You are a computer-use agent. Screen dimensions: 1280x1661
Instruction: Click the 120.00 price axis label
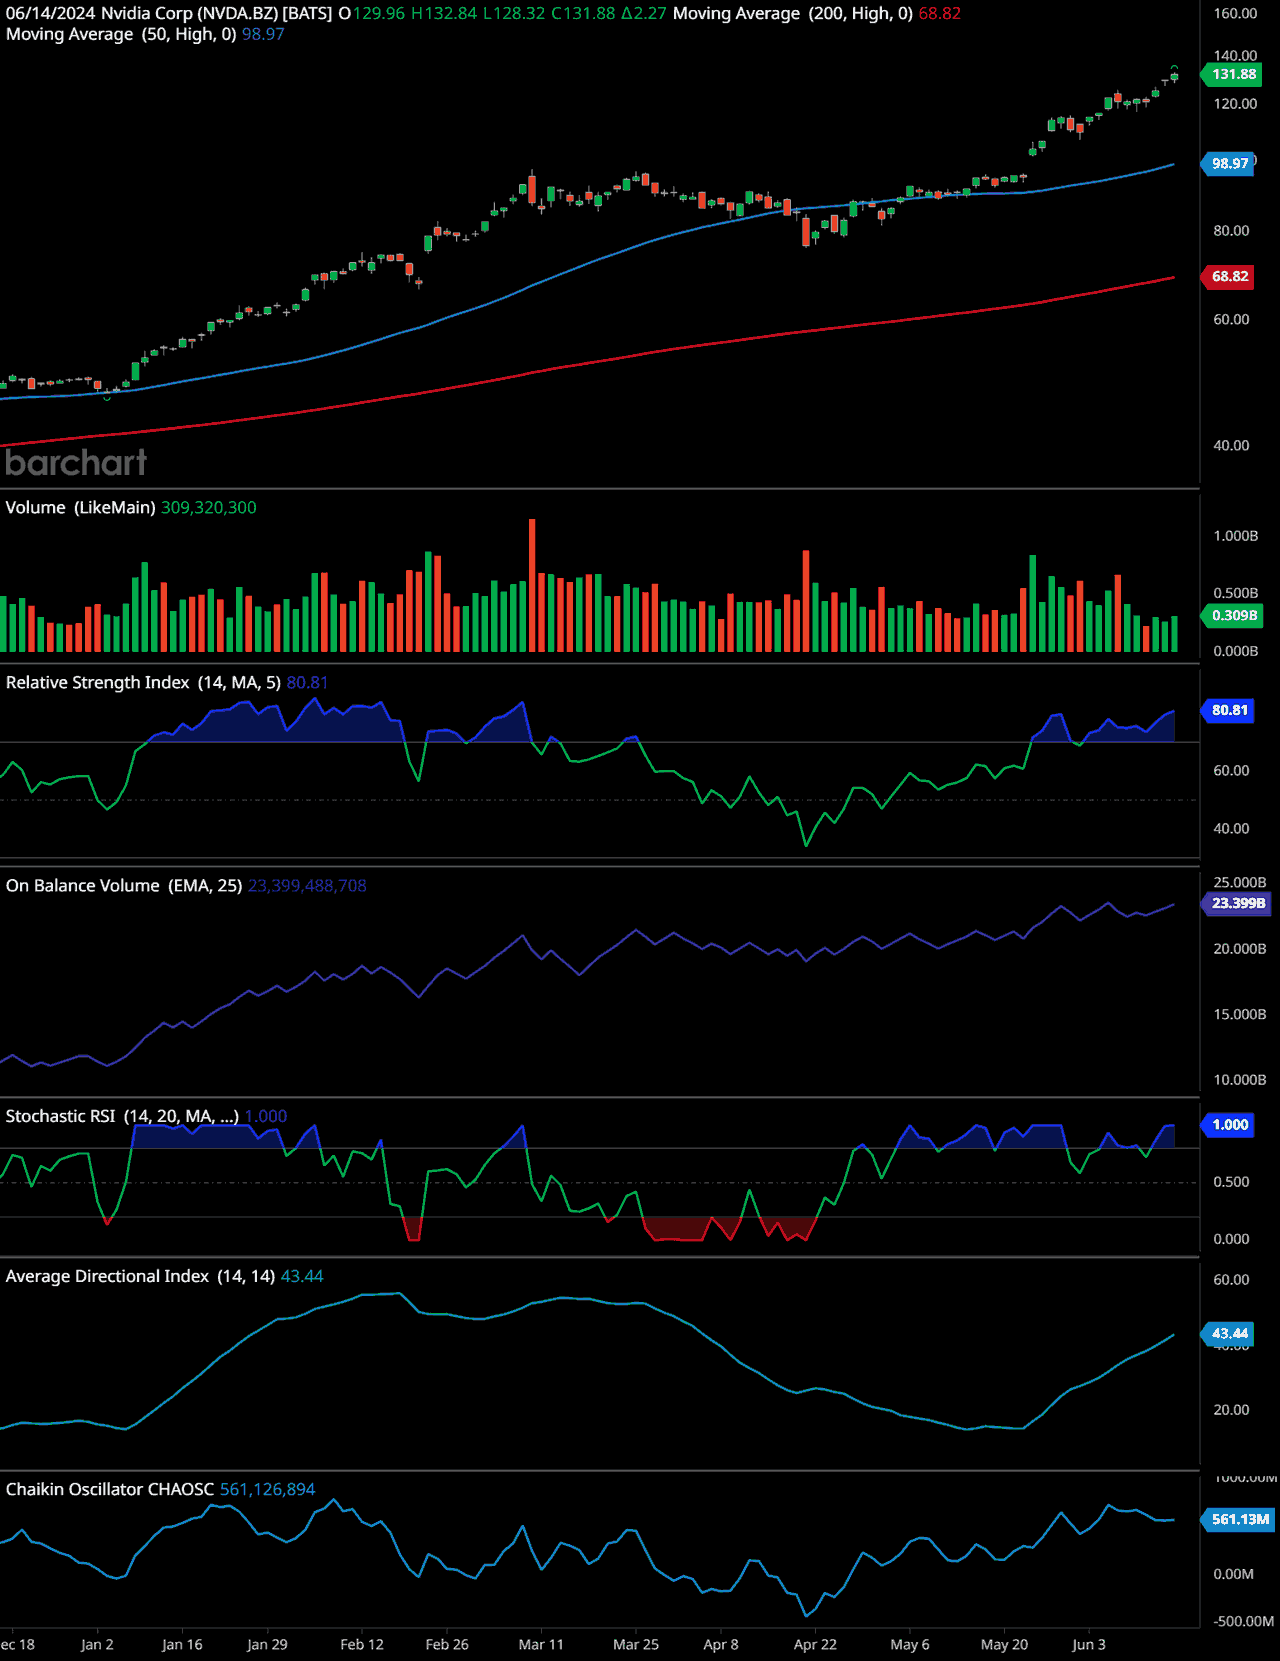pyautogui.click(x=1235, y=104)
